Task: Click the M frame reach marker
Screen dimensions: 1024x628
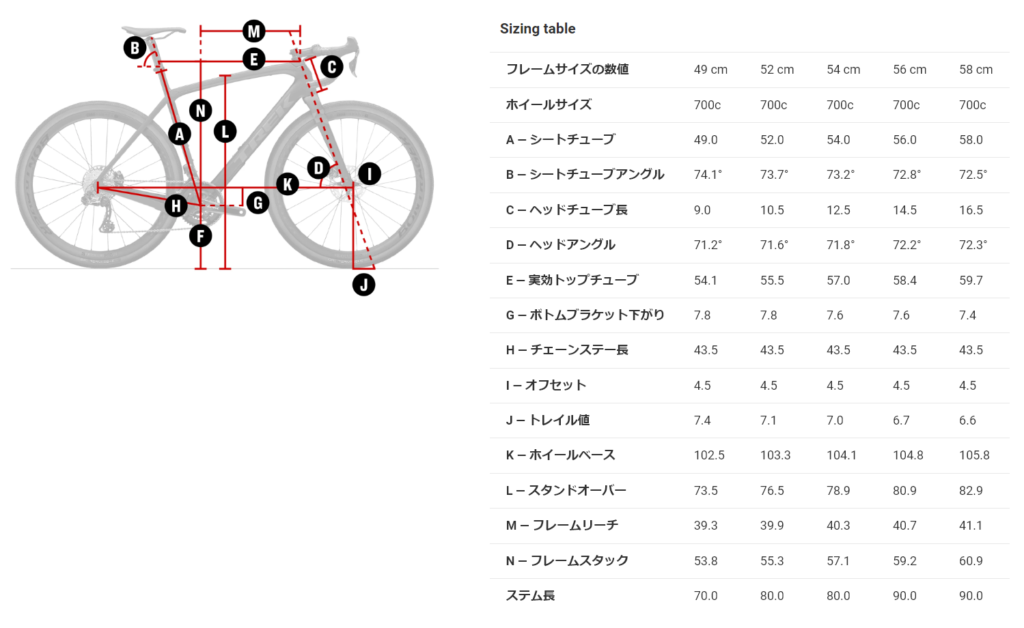Action: click(x=253, y=29)
